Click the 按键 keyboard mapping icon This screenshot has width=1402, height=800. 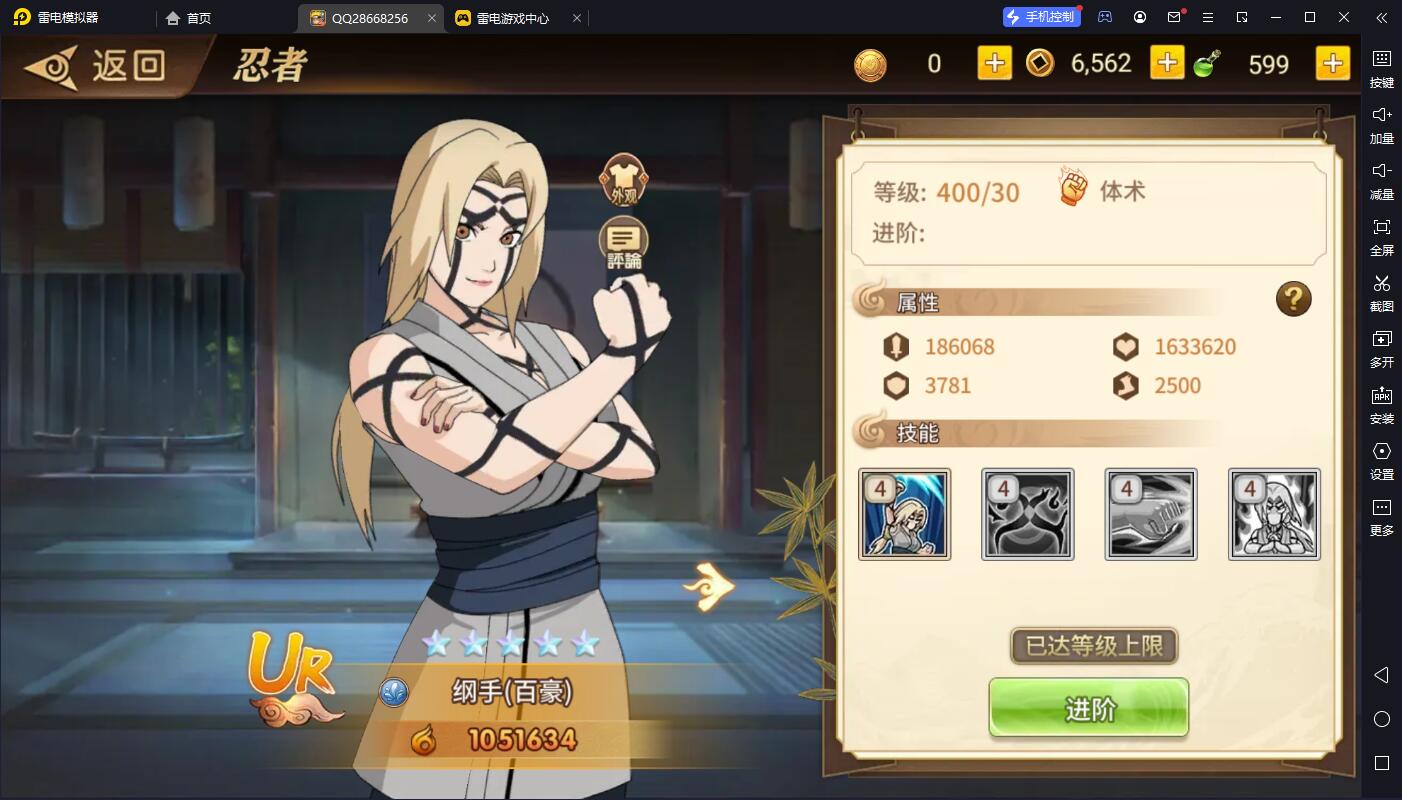tap(1381, 68)
